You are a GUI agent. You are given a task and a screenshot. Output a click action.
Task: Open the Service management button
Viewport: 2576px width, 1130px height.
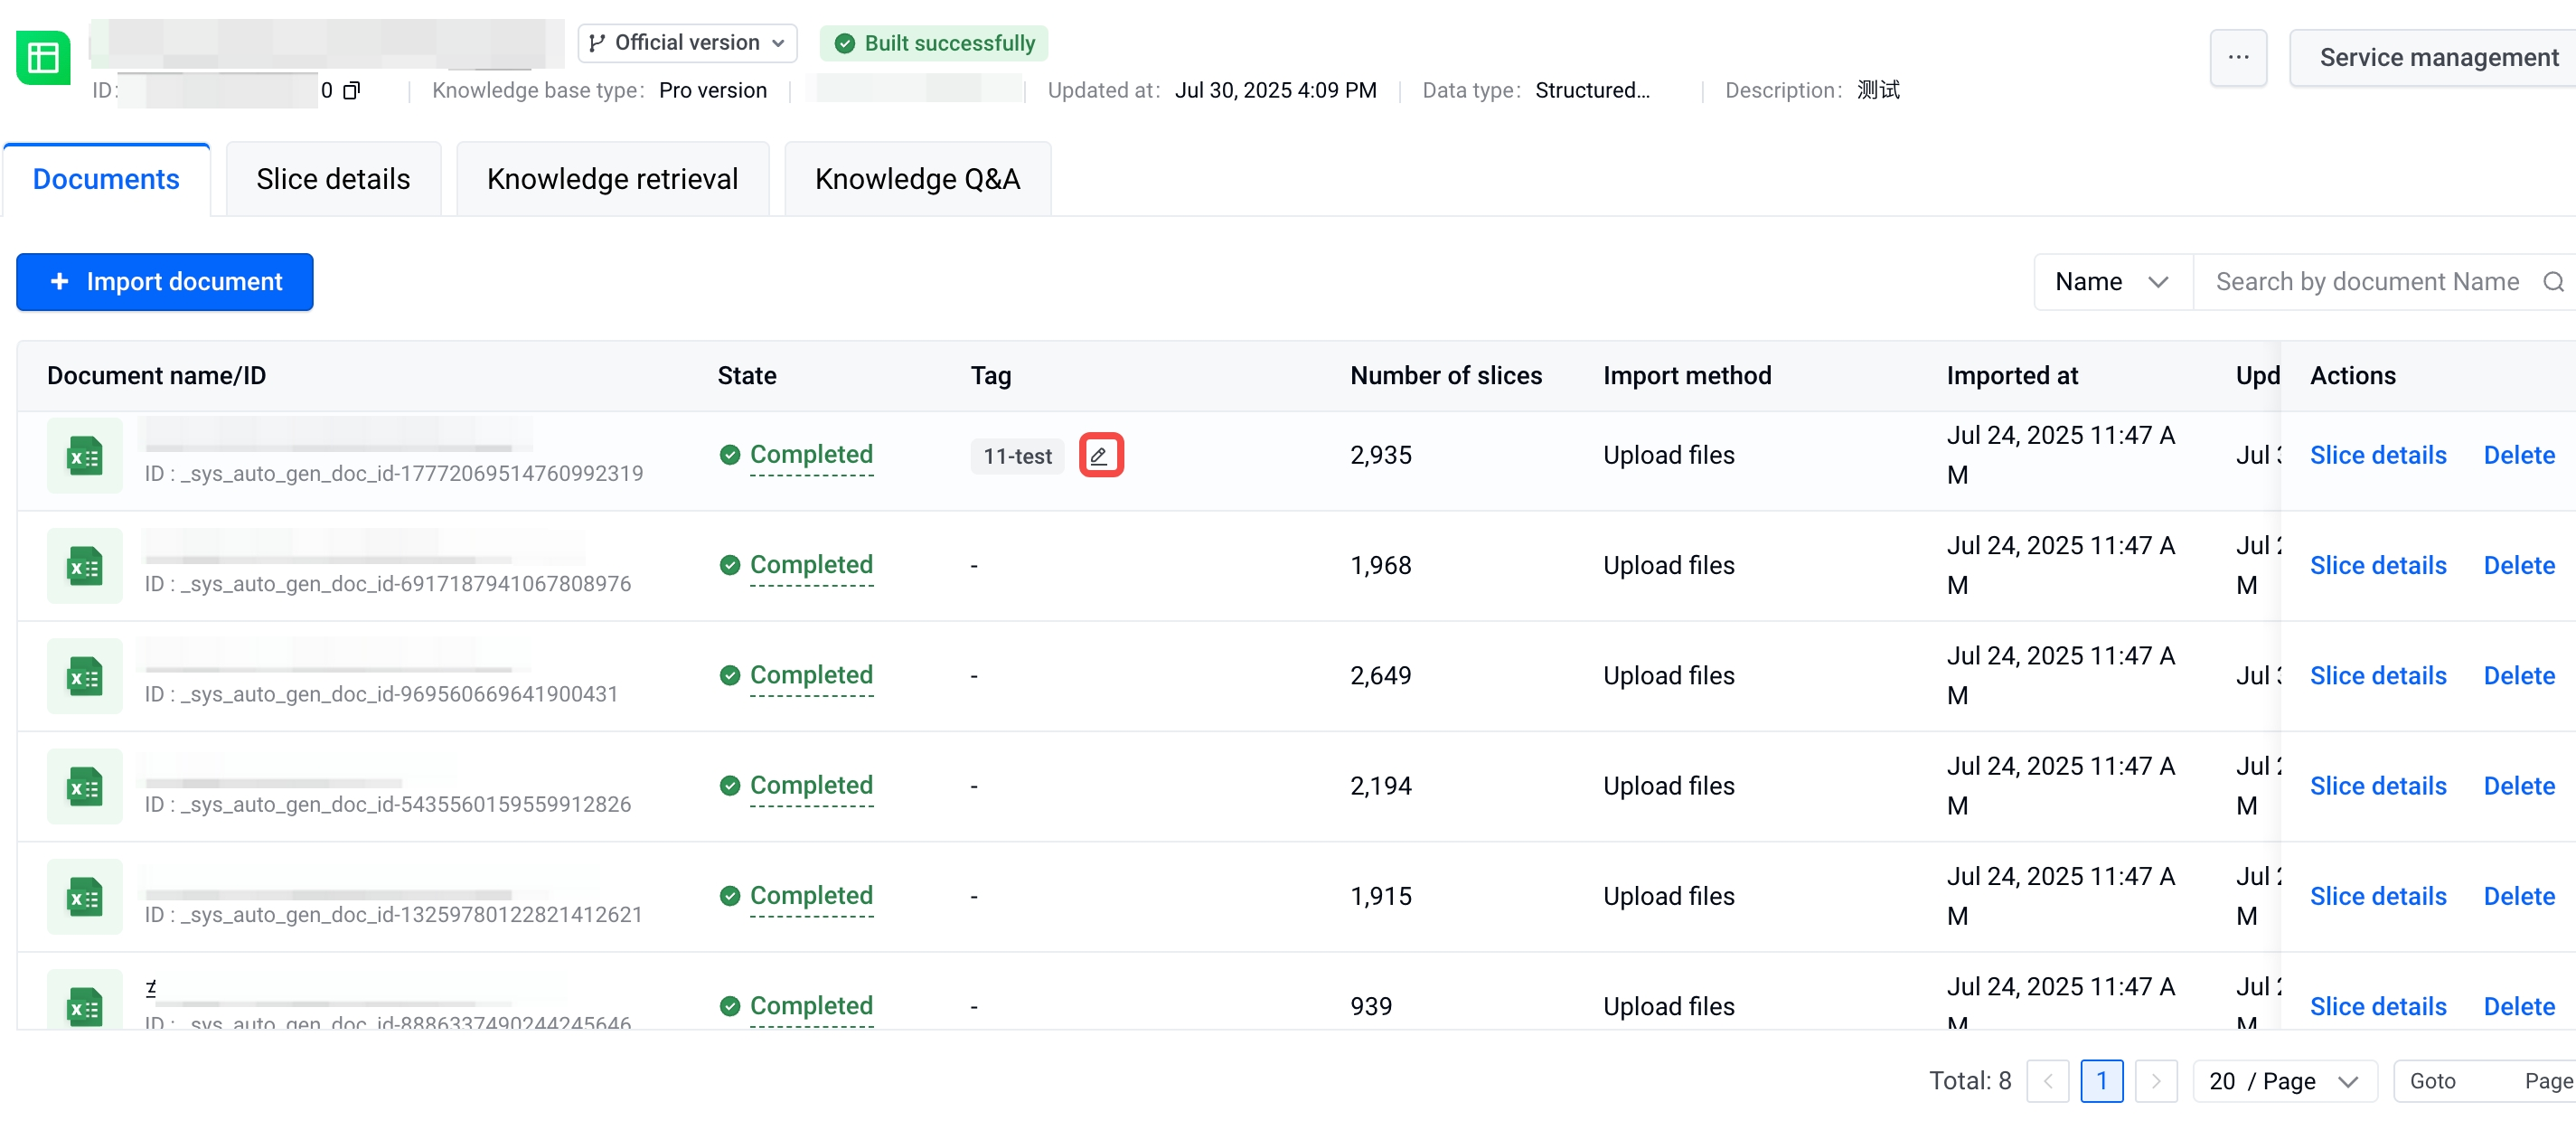2437,58
